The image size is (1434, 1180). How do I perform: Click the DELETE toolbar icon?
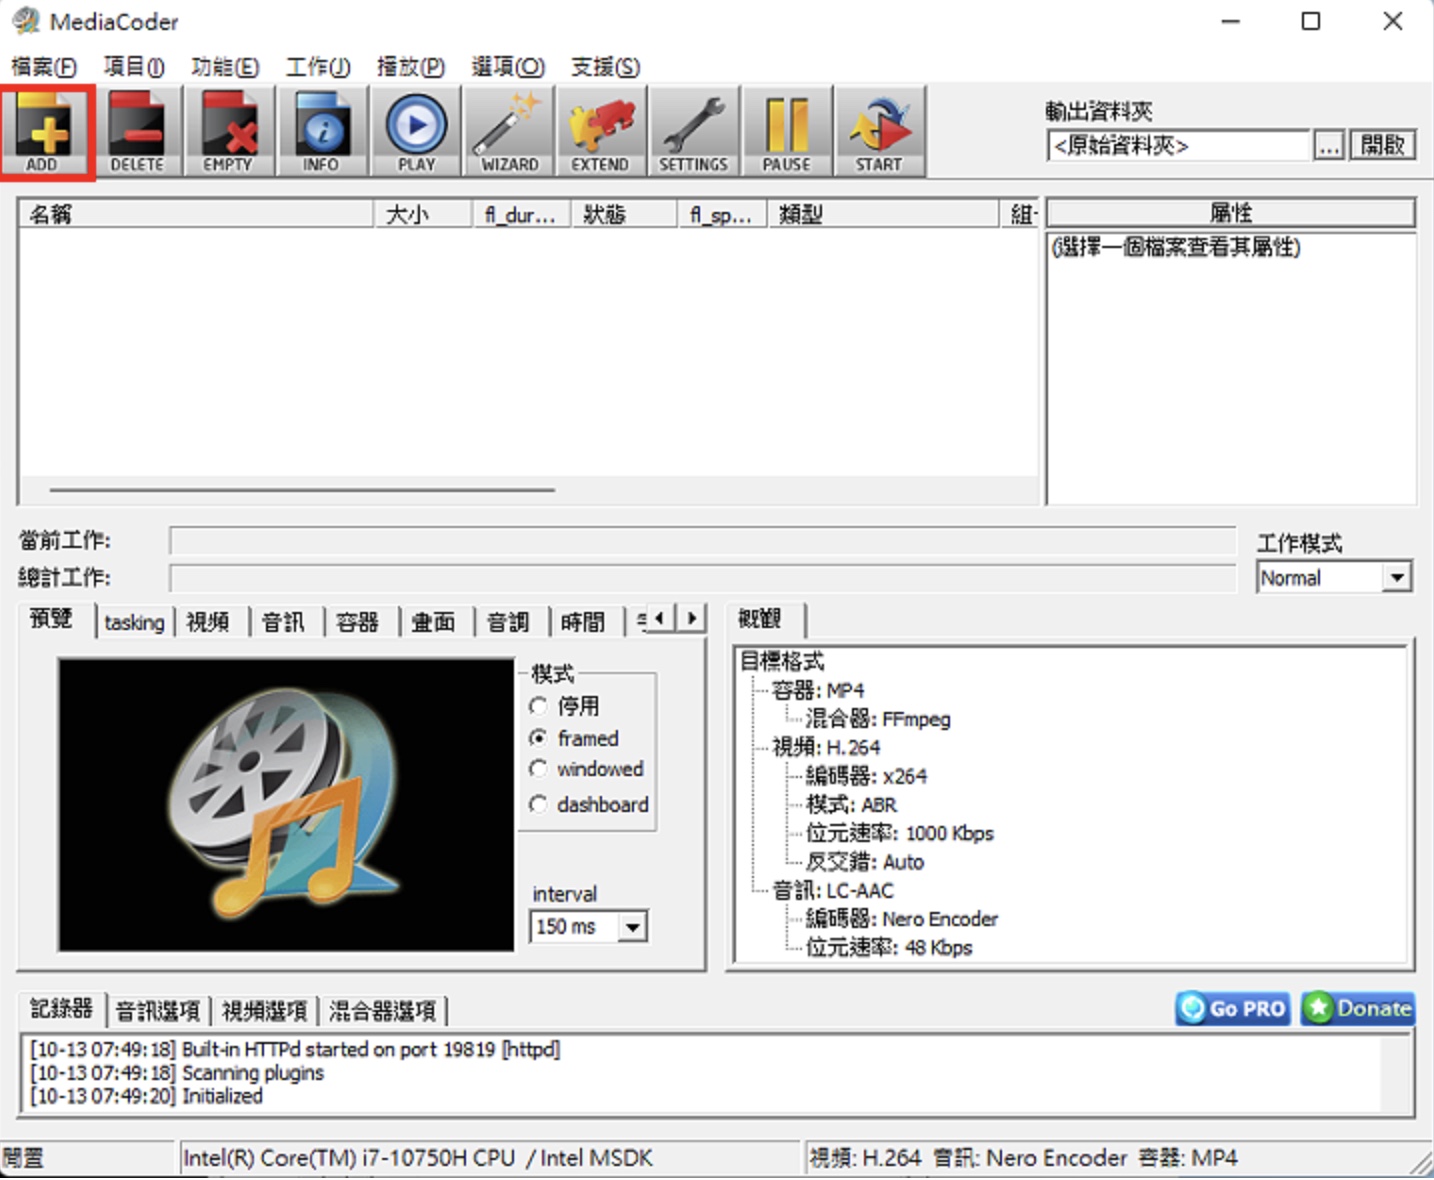(x=137, y=132)
